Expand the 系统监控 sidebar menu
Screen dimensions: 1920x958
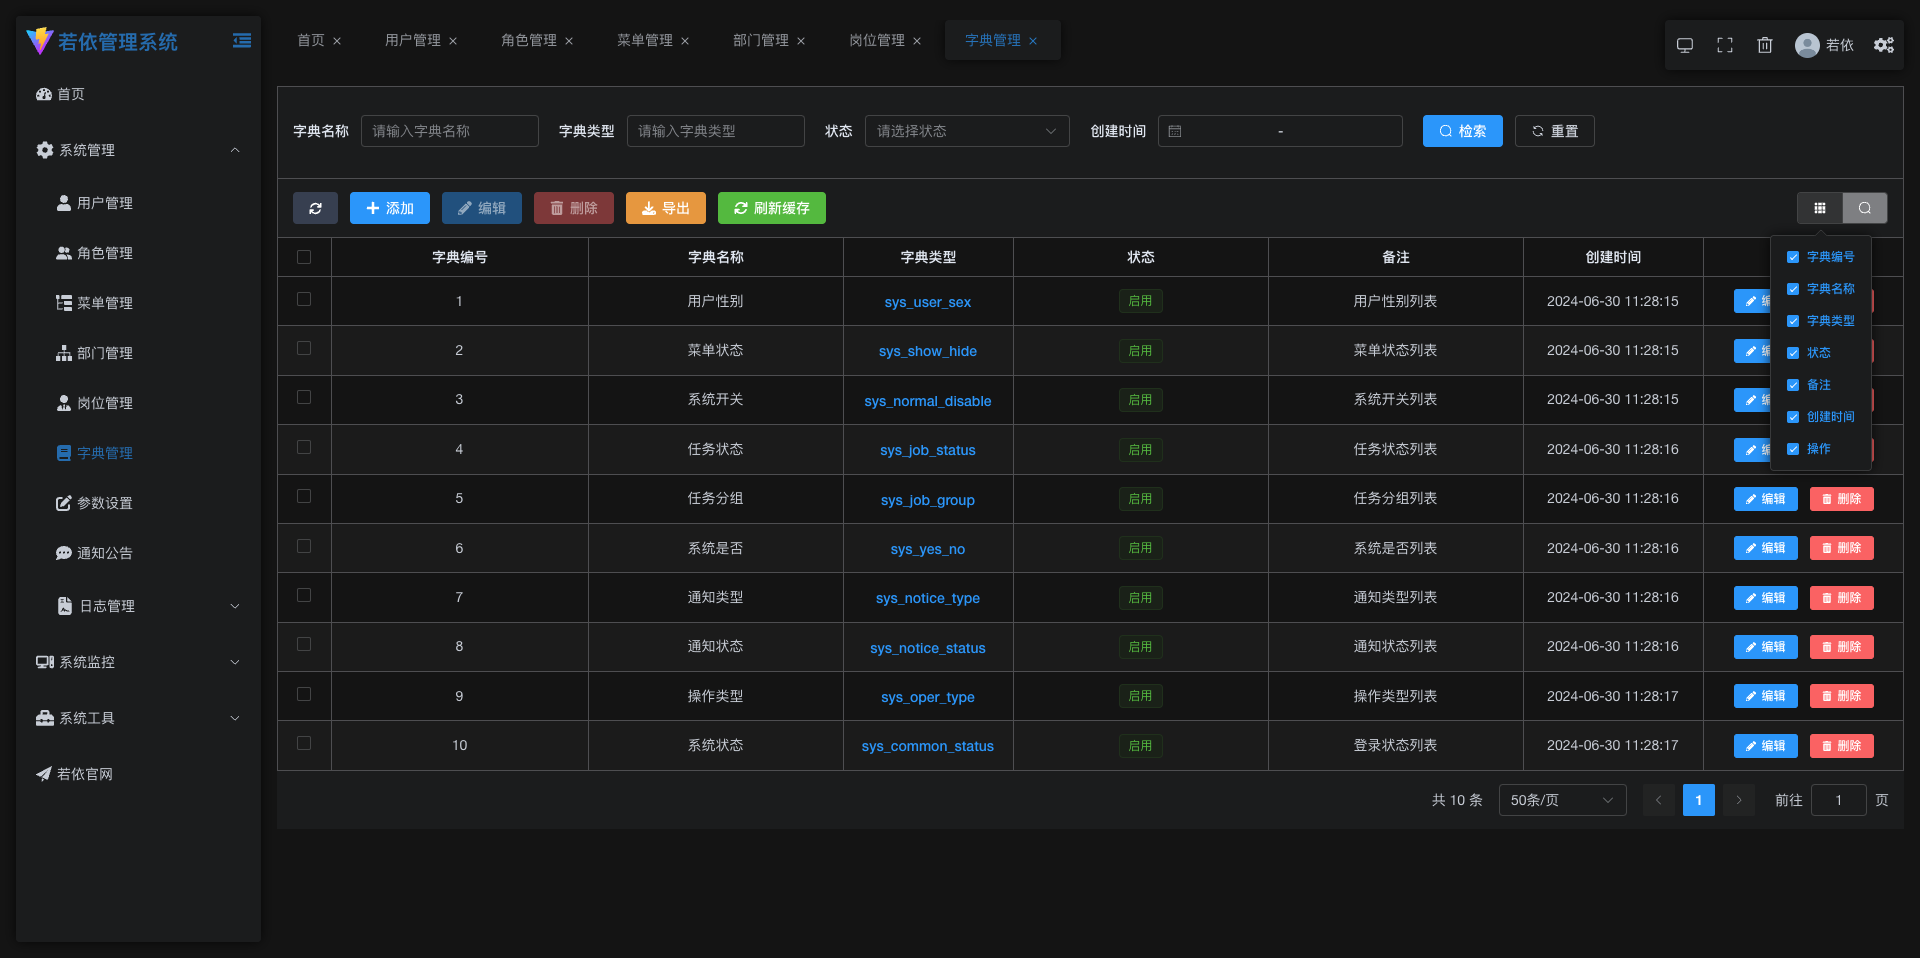click(138, 662)
